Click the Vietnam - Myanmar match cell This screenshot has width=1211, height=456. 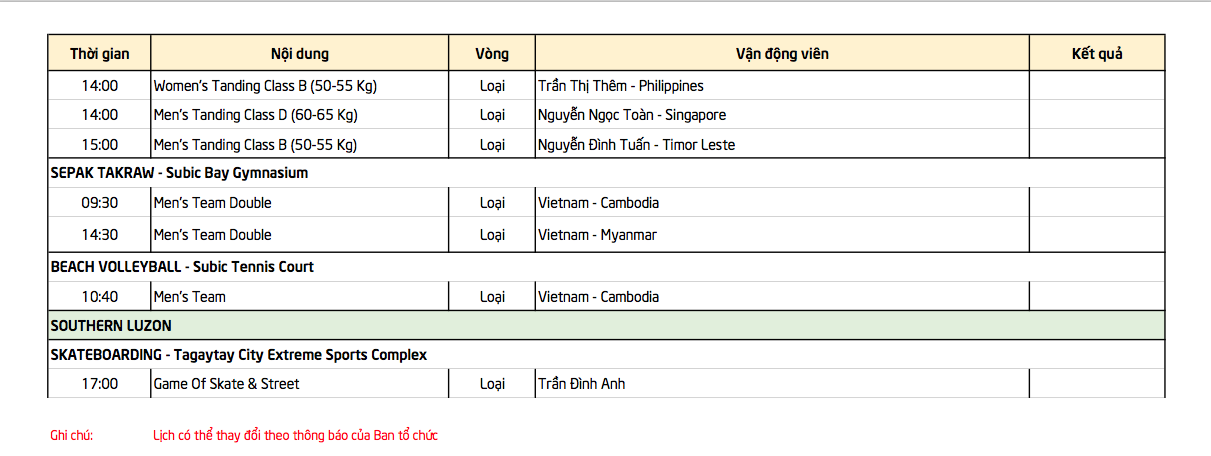(782, 235)
